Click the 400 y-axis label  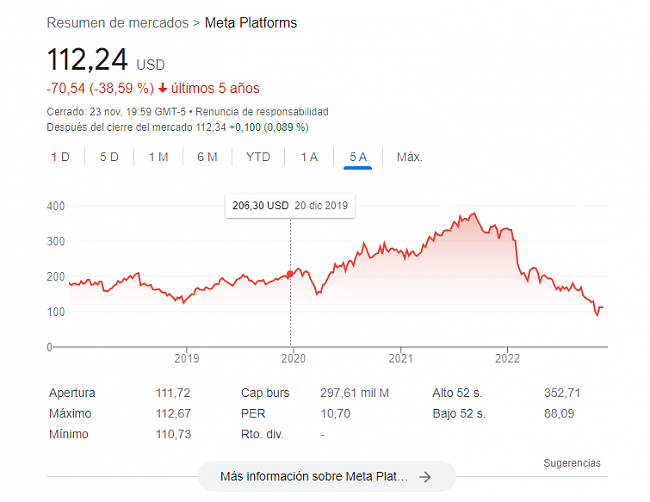(56, 206)
